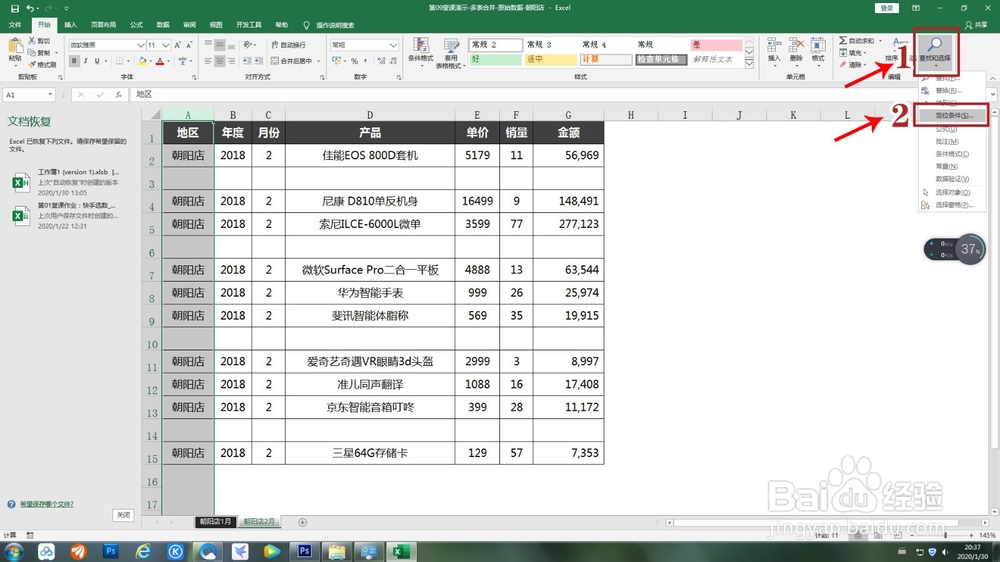
Task: Click the Clear (清除) button
Action: click(x=851, y=64)
